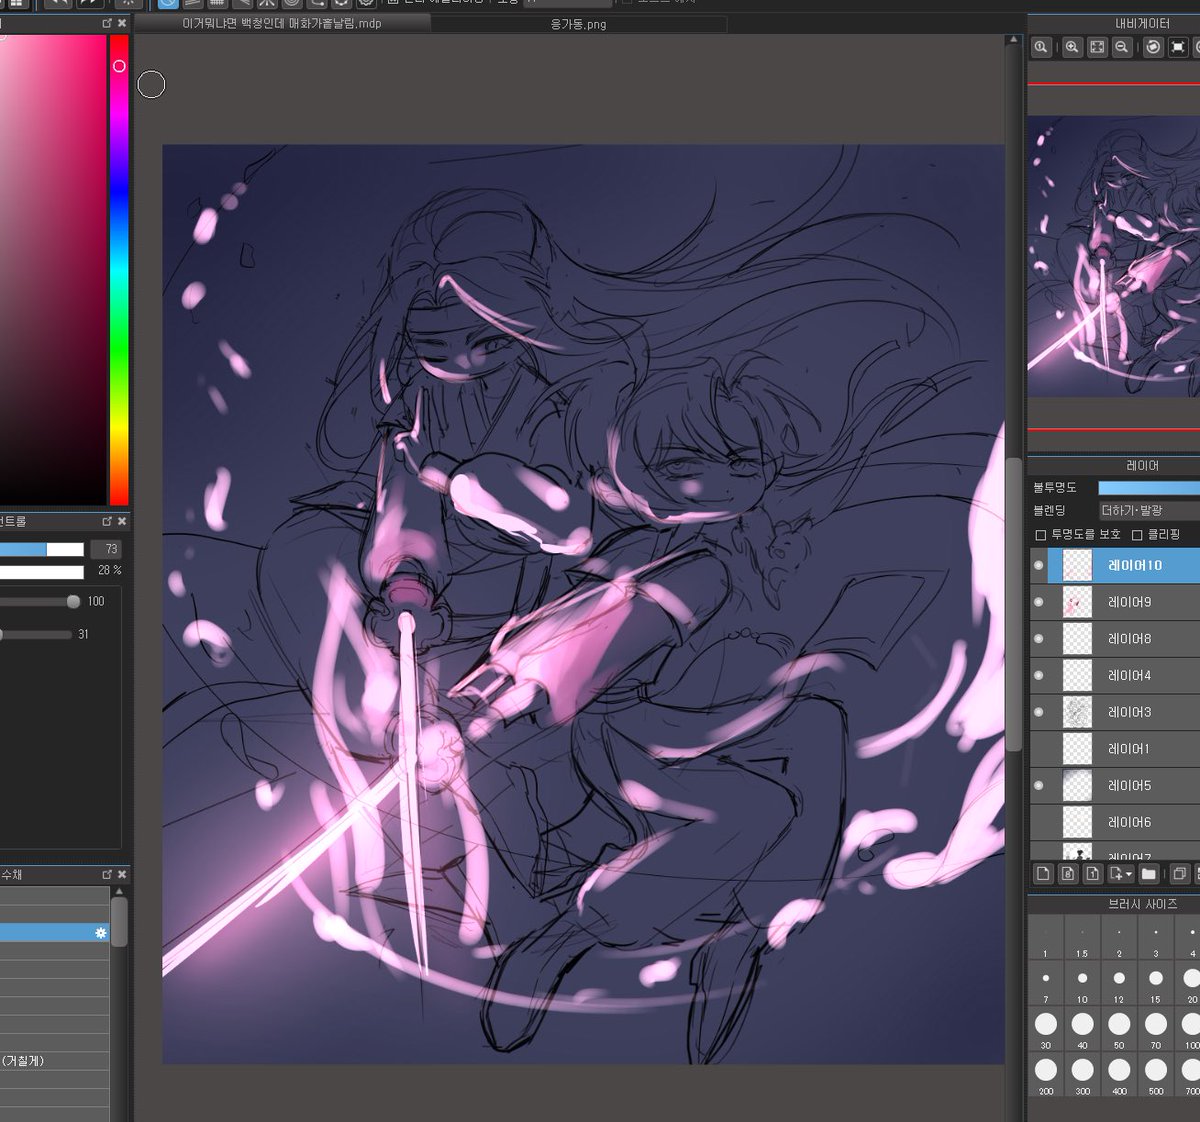This screenshot has width=1200, height=1122.
Task: Click the navigator reset view square icon
Action: click(1178, 47)
